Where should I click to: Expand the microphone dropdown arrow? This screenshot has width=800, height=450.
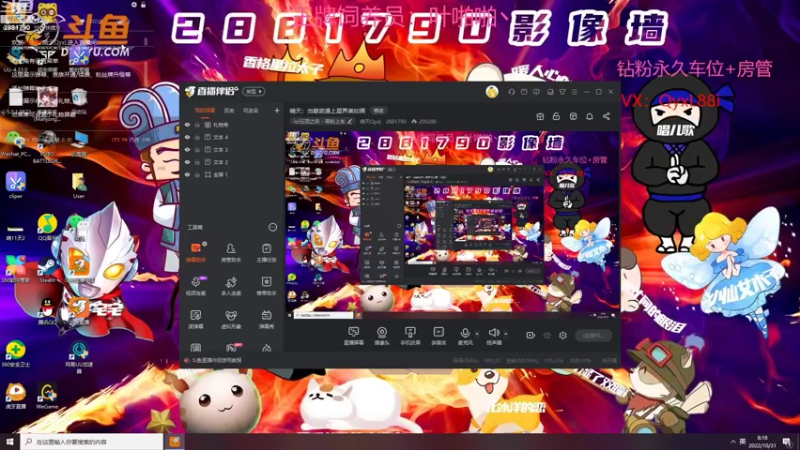click(x=477, y=334)
